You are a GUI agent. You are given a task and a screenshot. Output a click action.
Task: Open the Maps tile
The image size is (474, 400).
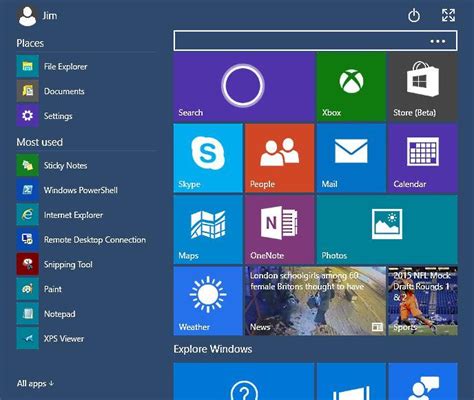pos(208,230)
